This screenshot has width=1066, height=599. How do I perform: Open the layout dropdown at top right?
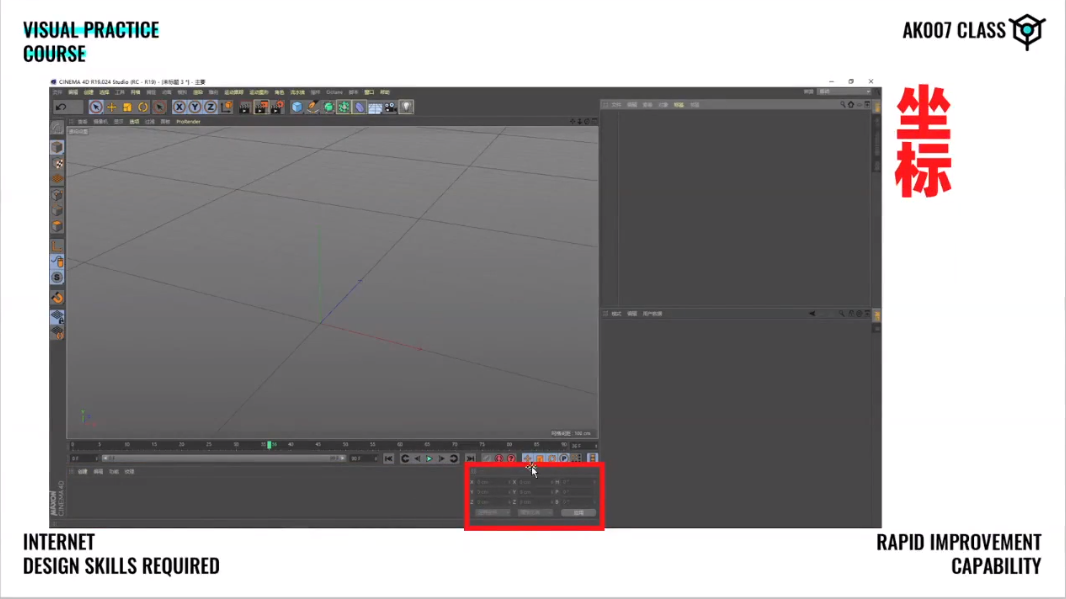(844, 92)
